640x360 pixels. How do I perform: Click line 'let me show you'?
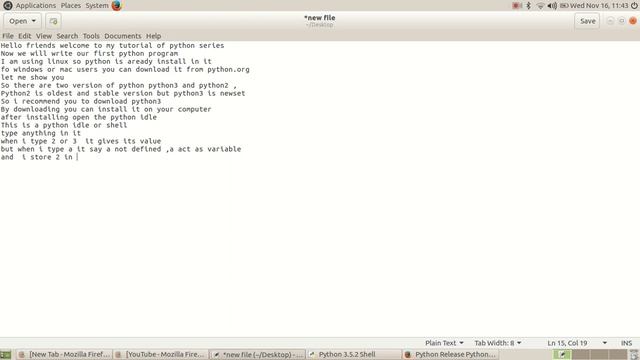[x=32, y=77]
